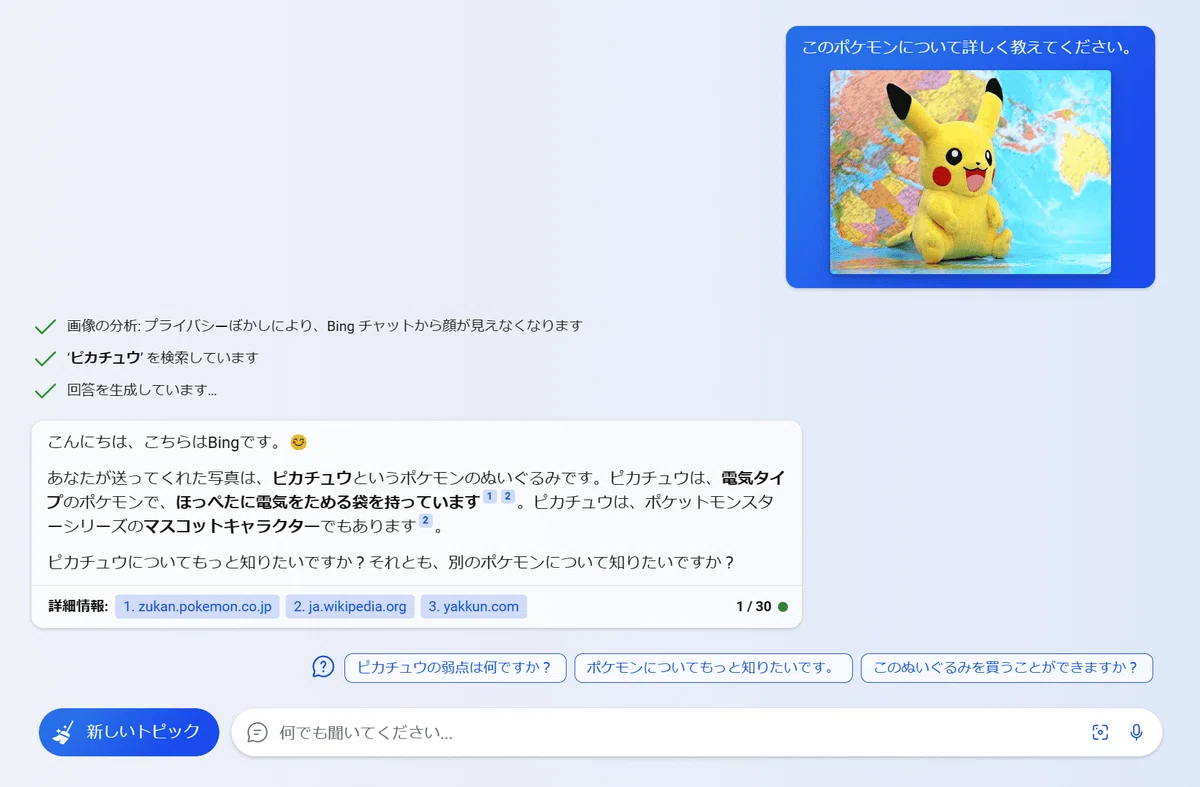Choose suggestion ポケモンについてもっと知りたいです。
Screen dimensions: 1200x787
(x=713, y=668)
